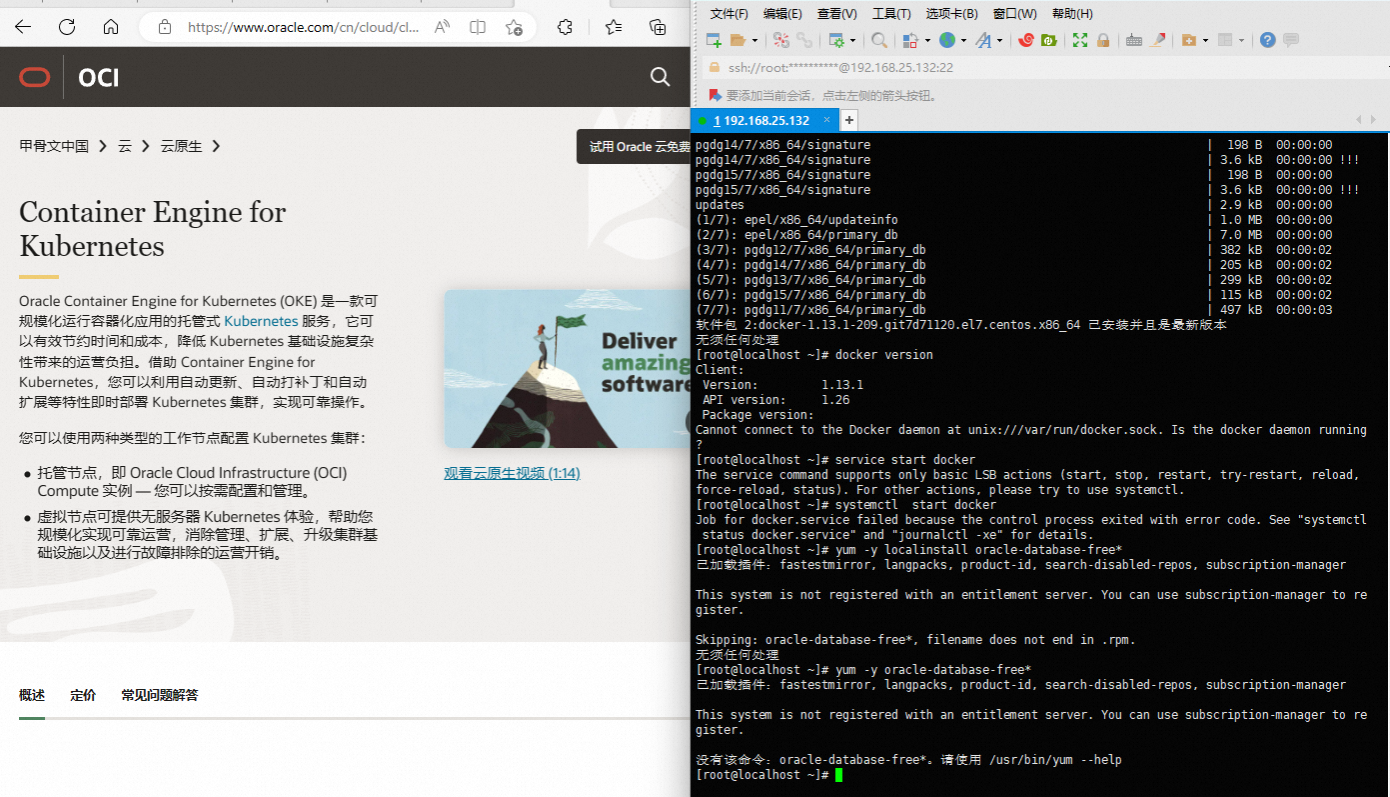Image resolution: width=1390 pixels, height=797 pixels.
Task: Toggle full screen in Xshell
Action: tap(1080, 40)
